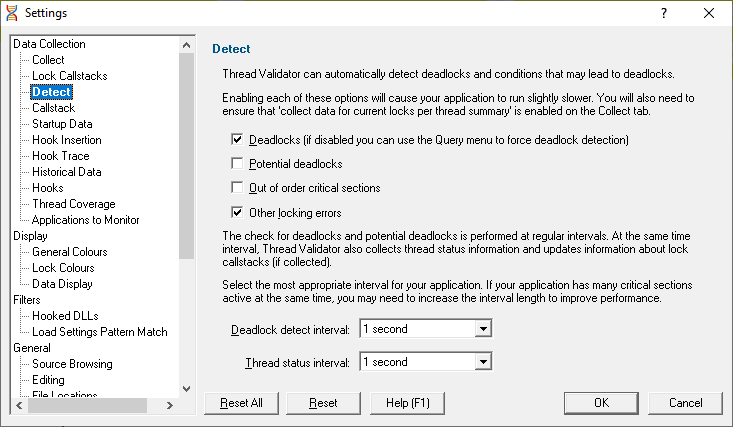
Task: Select Applications to Monitor
Action: 86,220
